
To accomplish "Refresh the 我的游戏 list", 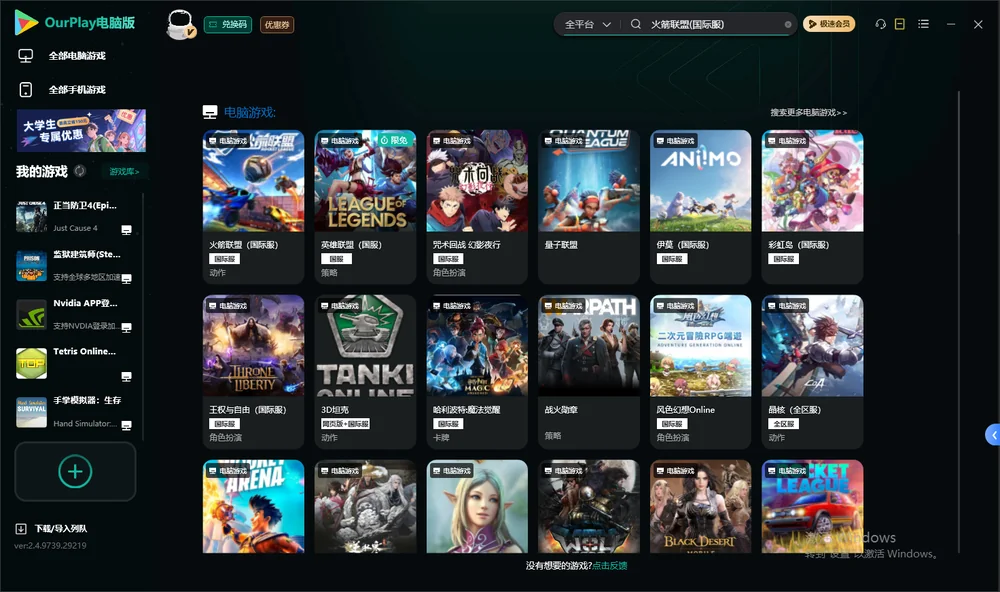I will (x=80, y=171).
